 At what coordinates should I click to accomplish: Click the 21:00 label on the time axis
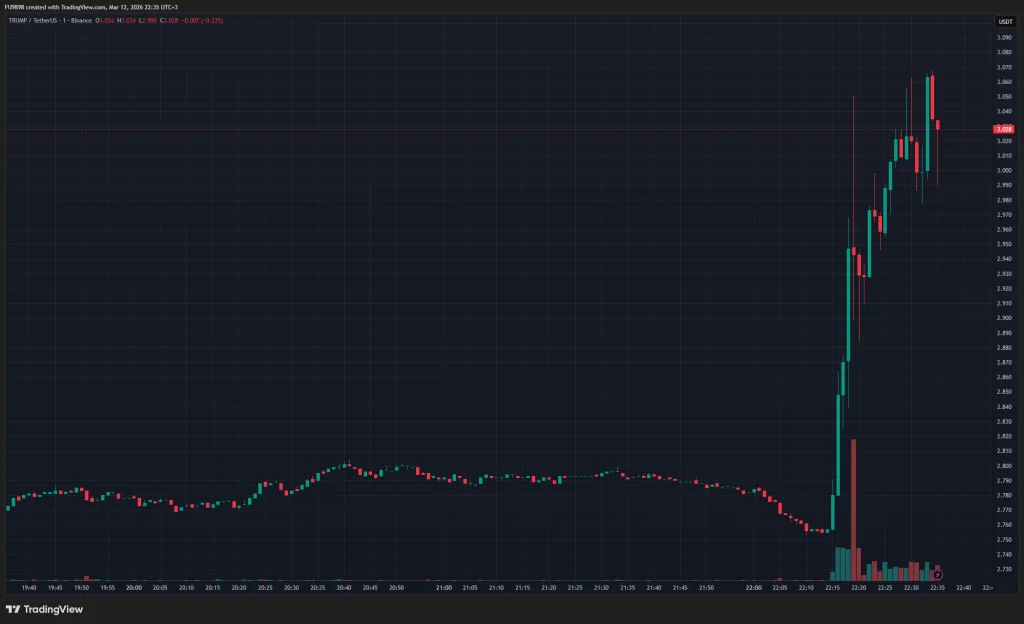click(x=443, y=588)
